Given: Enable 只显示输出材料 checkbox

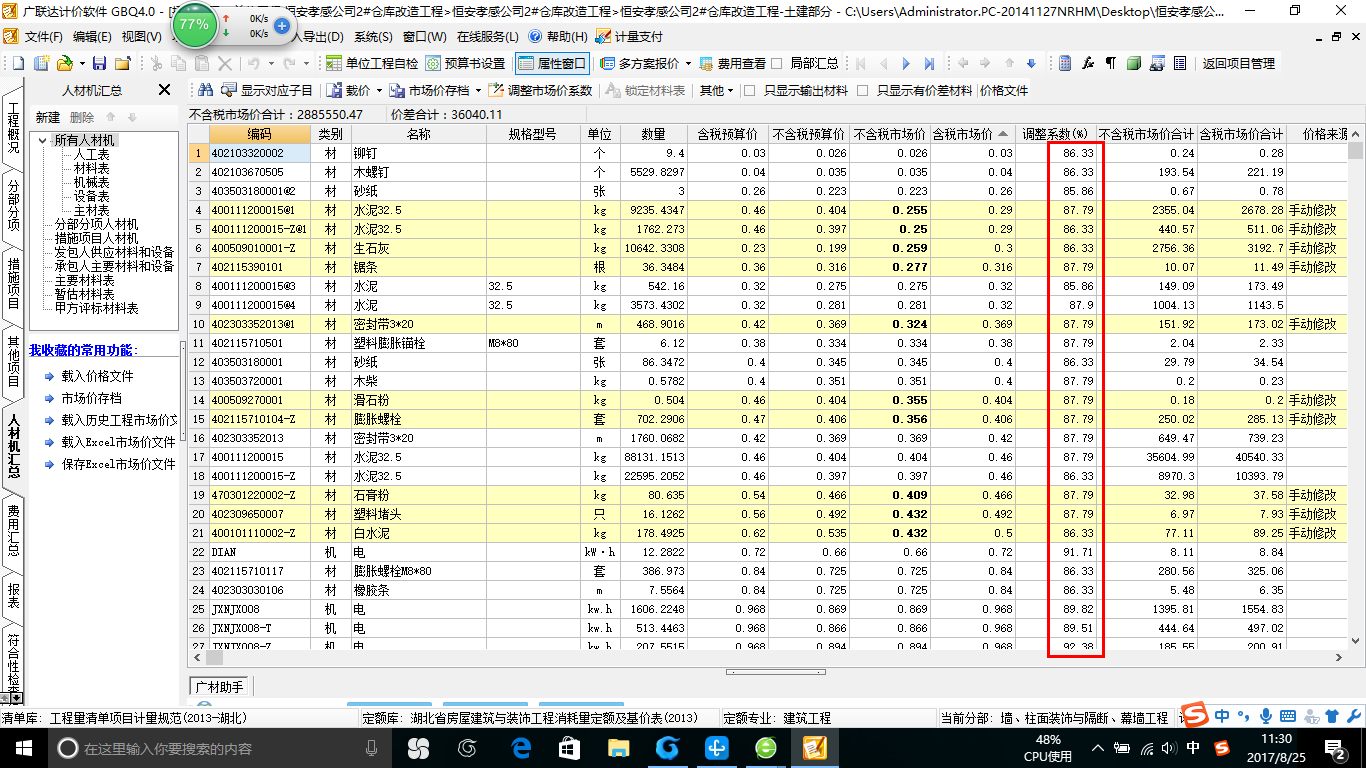Looking at the screenshot, I should pos(748,90).
